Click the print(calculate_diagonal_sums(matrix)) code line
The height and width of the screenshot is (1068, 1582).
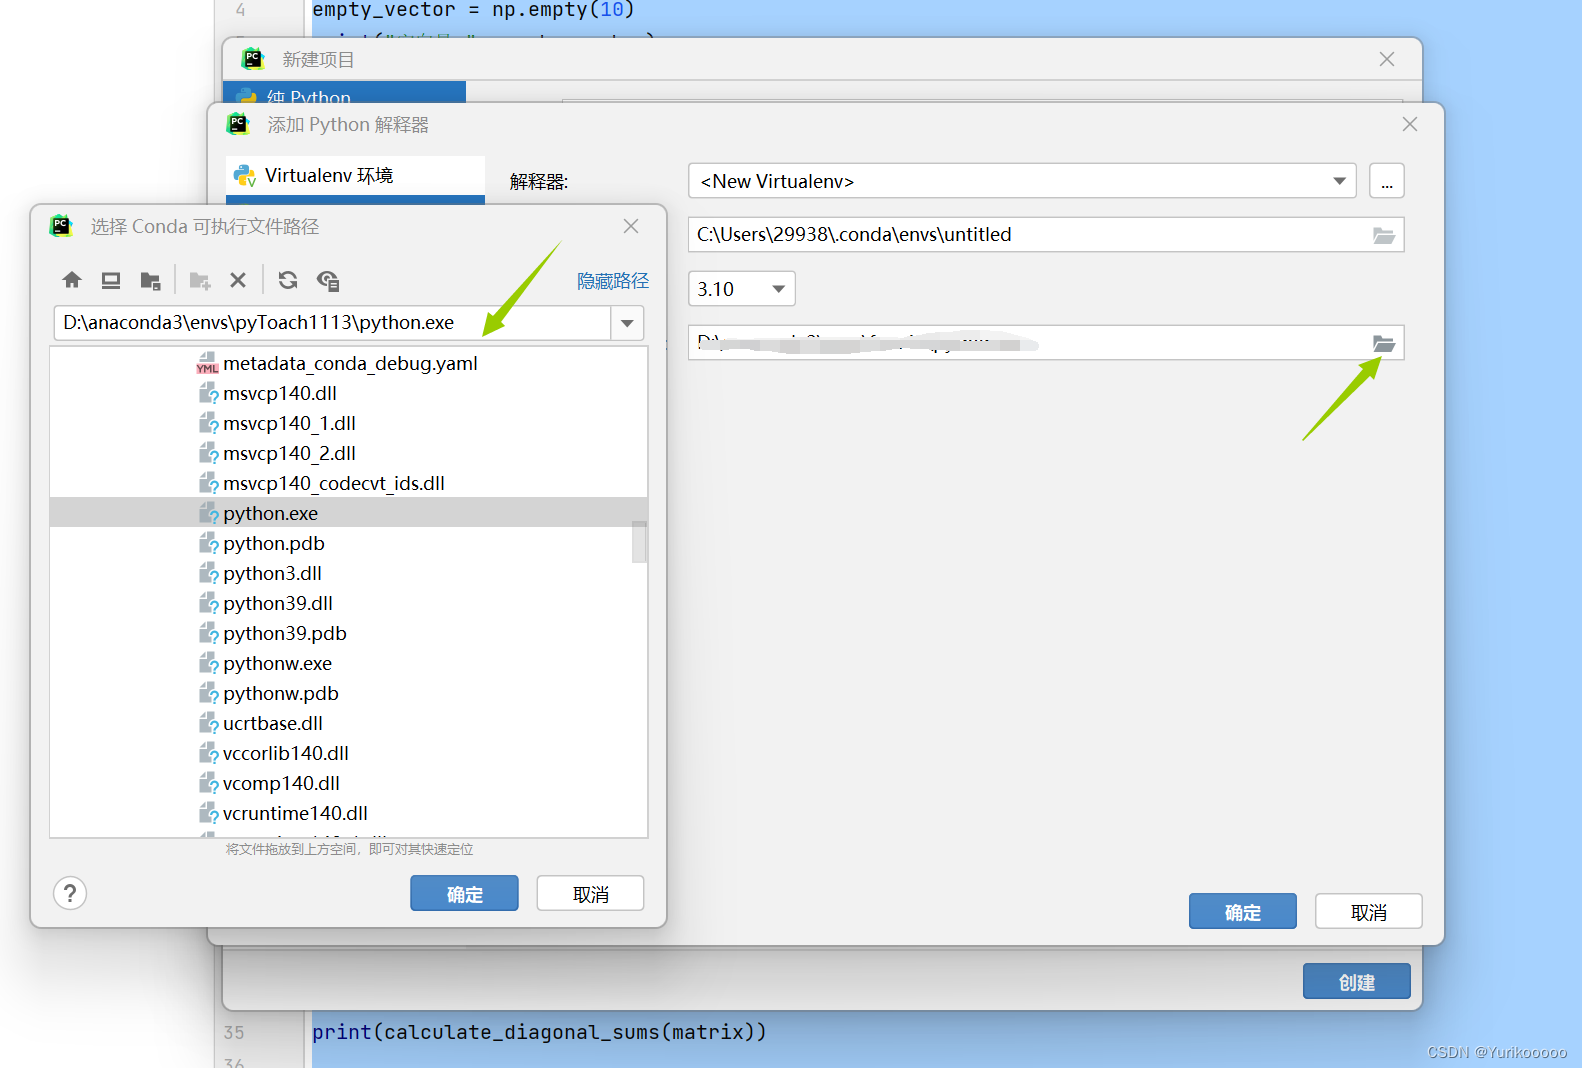[539, 1032]
